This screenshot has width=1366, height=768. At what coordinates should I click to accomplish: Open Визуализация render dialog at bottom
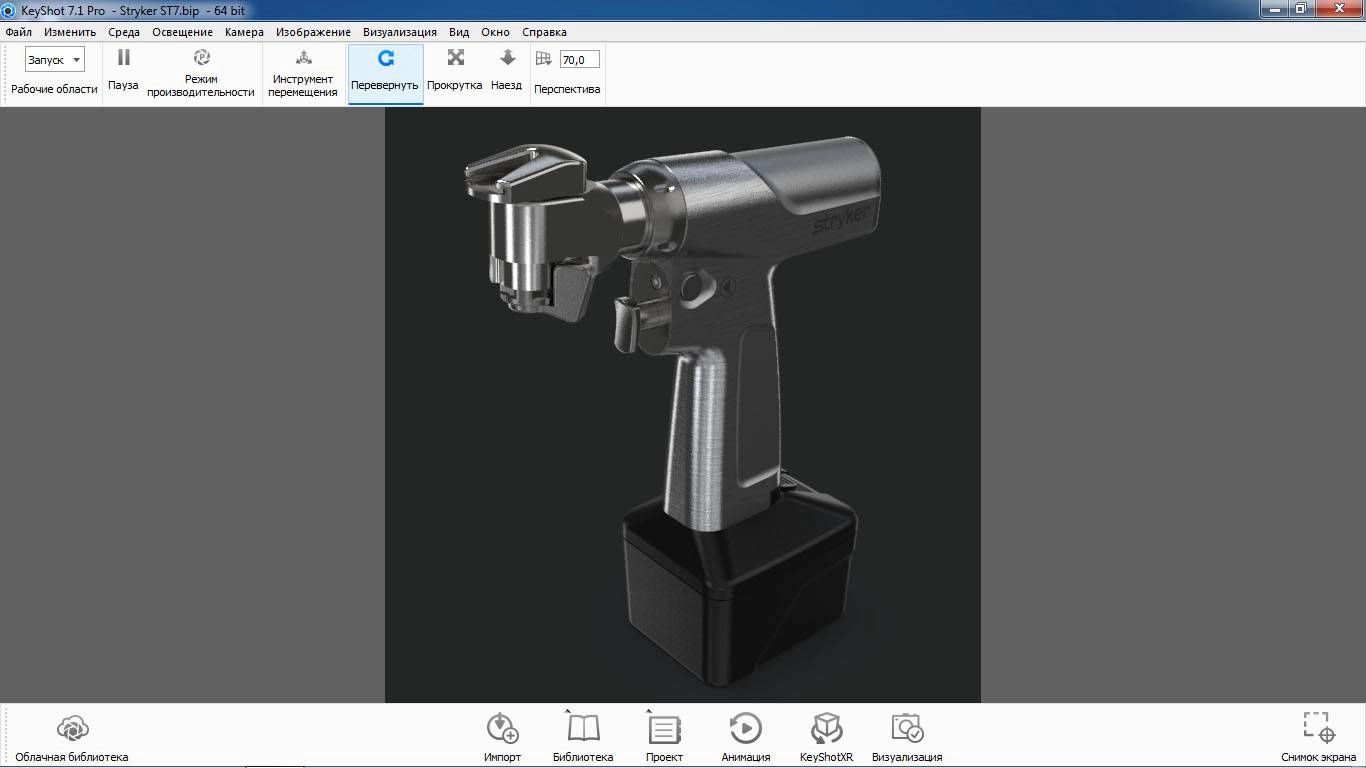coord(907,738)
